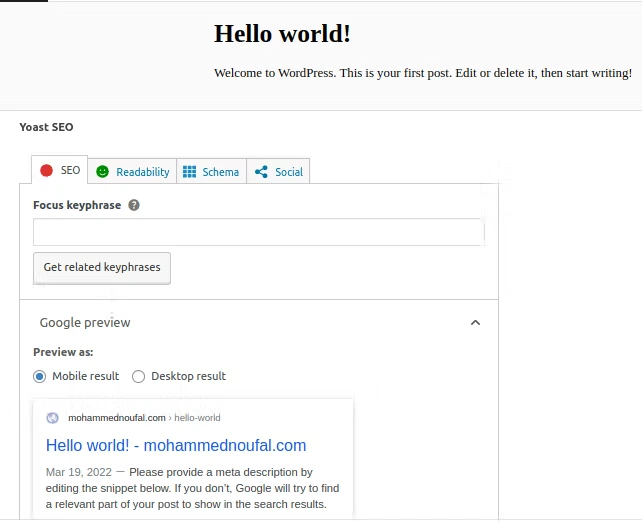This screenshot has height=522, width=642.
Task: Click the globe favicon in the snippet preview
Action: click(53, 418)
